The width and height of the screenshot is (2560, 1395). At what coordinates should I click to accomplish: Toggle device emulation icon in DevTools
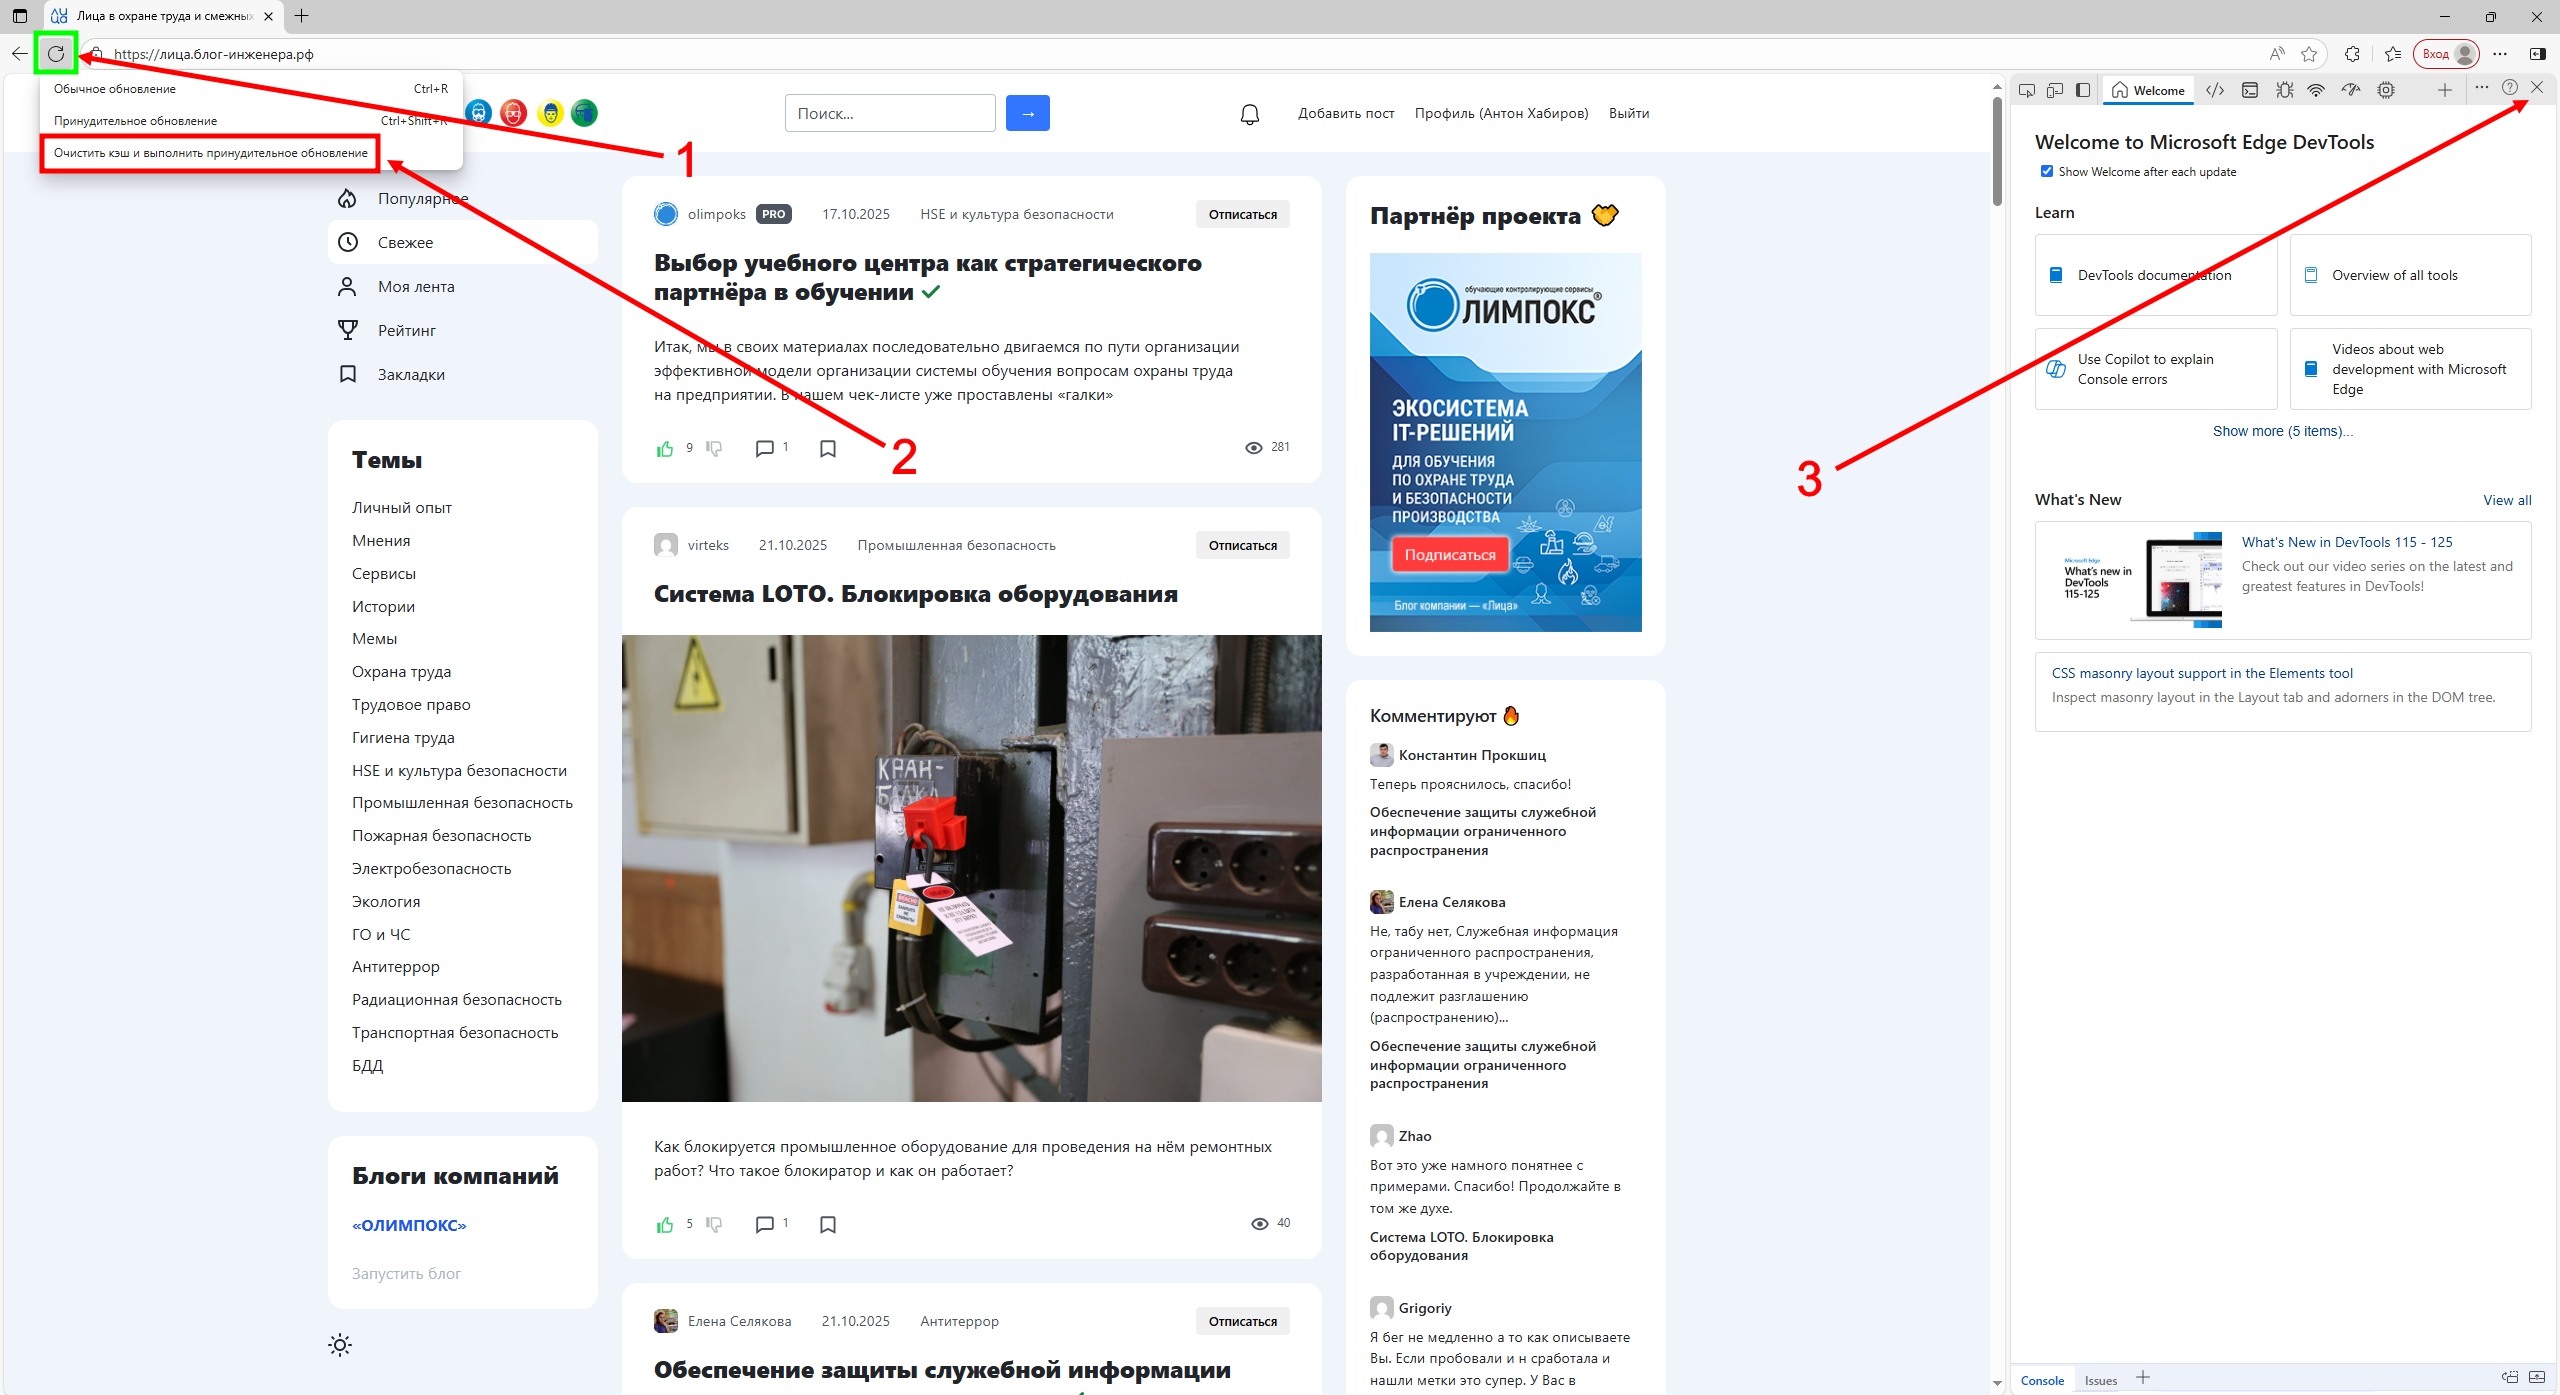coord(2055,90)
